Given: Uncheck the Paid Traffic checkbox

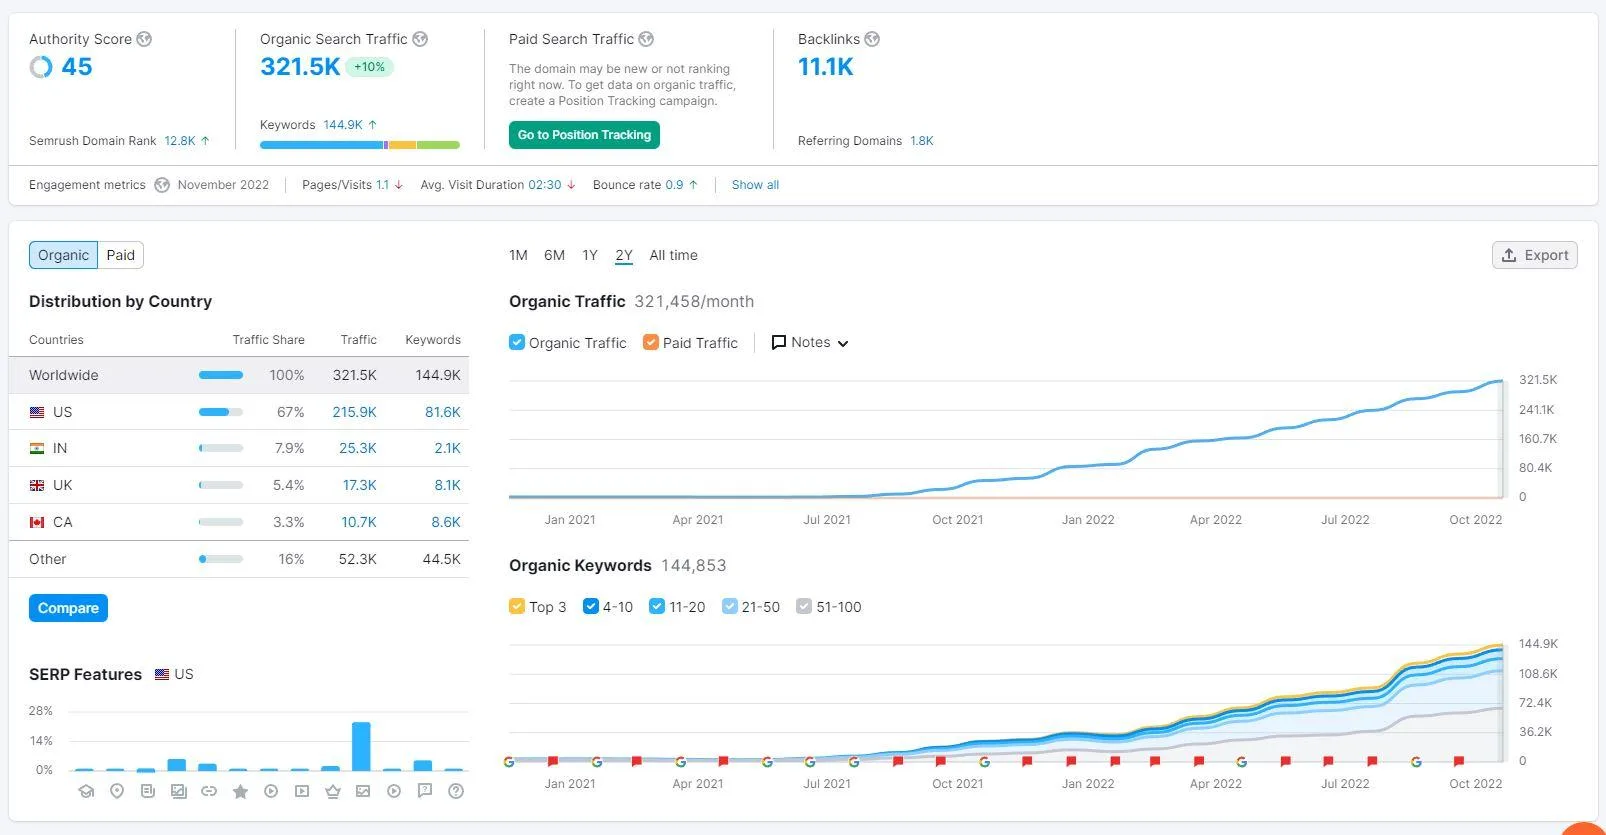Looking at the screenshot, I should (x=651, y=342).
